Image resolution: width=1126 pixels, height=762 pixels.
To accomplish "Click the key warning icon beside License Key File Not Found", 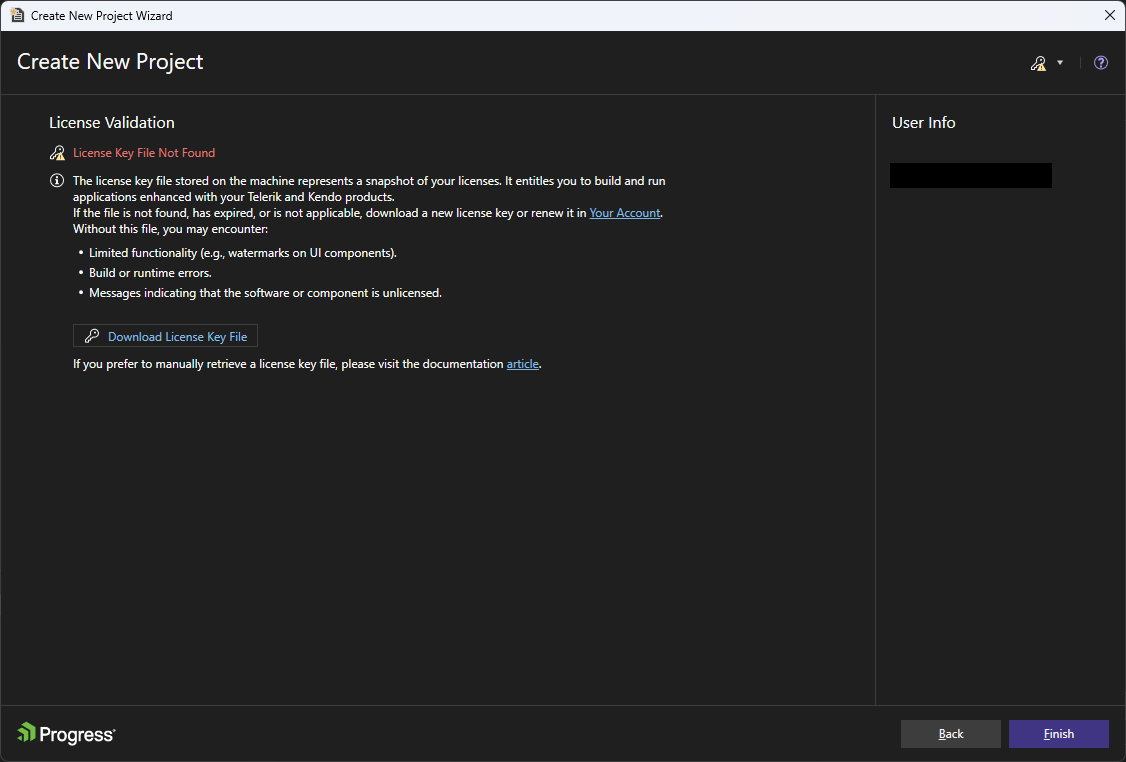I will coord(57,152).
